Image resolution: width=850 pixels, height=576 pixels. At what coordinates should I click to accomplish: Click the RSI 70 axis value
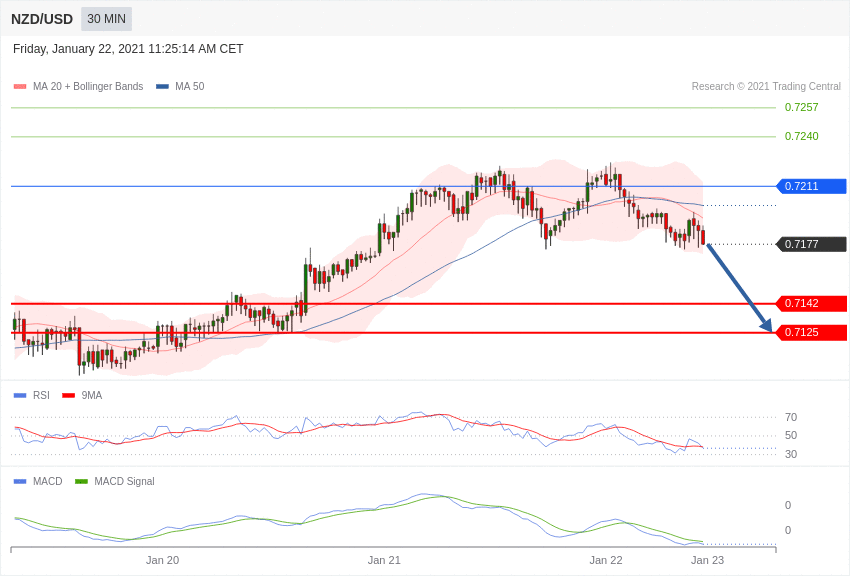(x=791, y=417)
